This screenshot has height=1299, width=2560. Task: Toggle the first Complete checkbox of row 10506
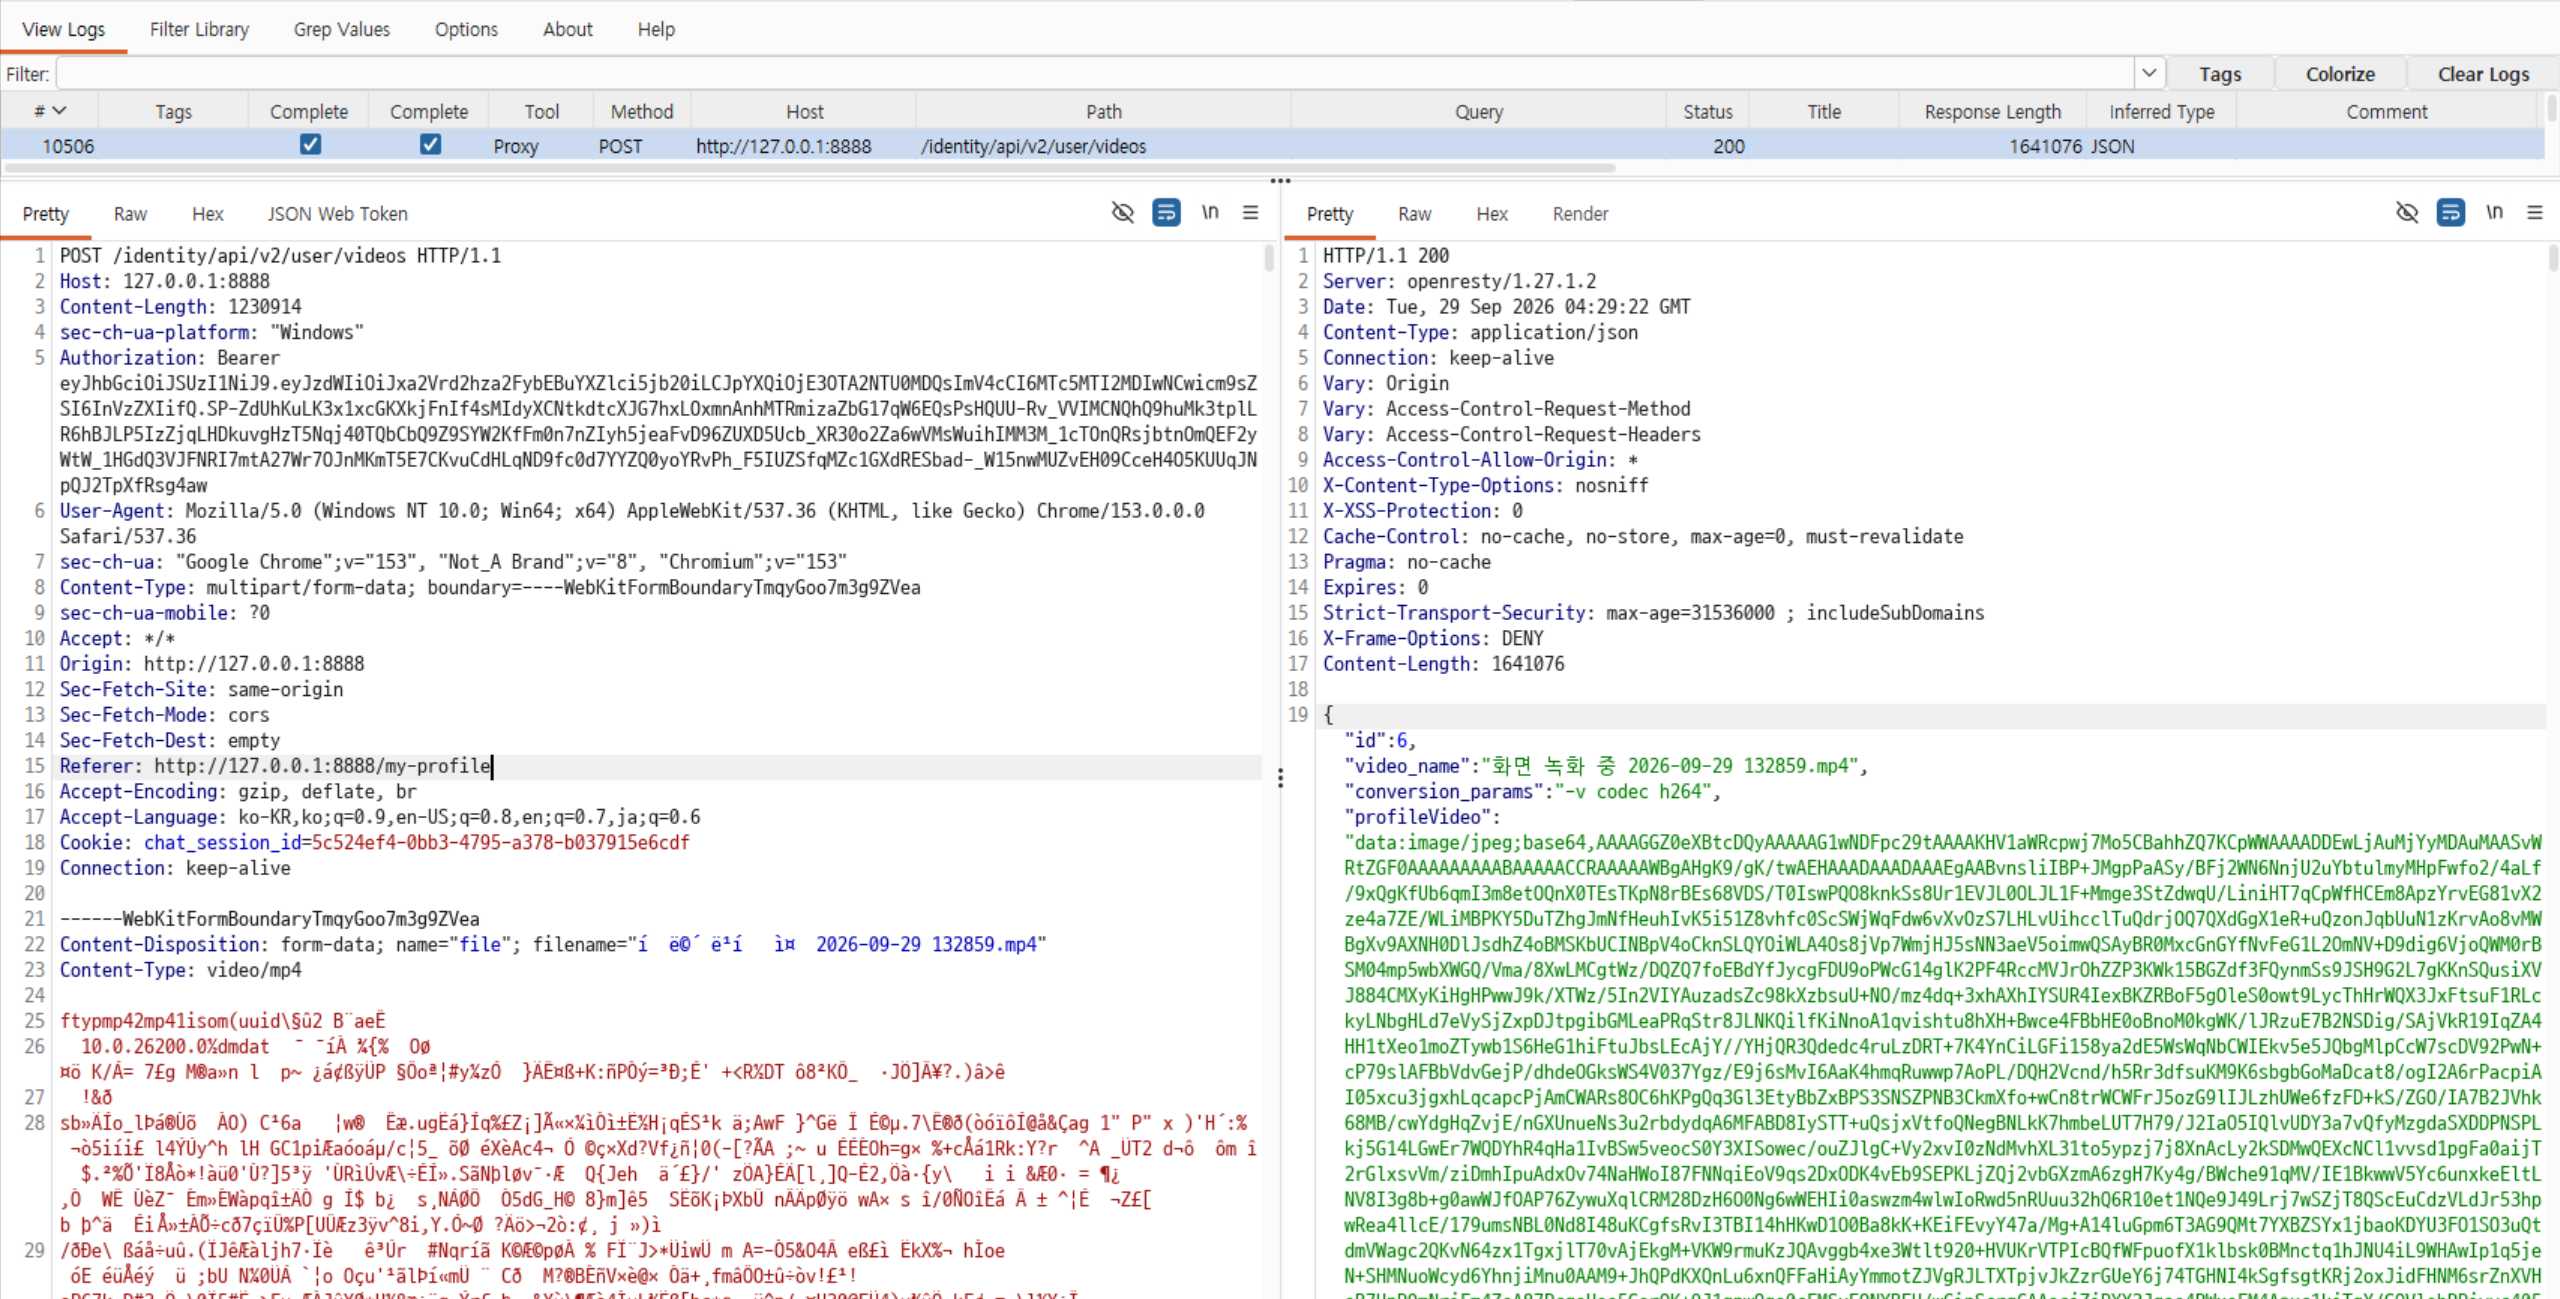pos(310,145)
